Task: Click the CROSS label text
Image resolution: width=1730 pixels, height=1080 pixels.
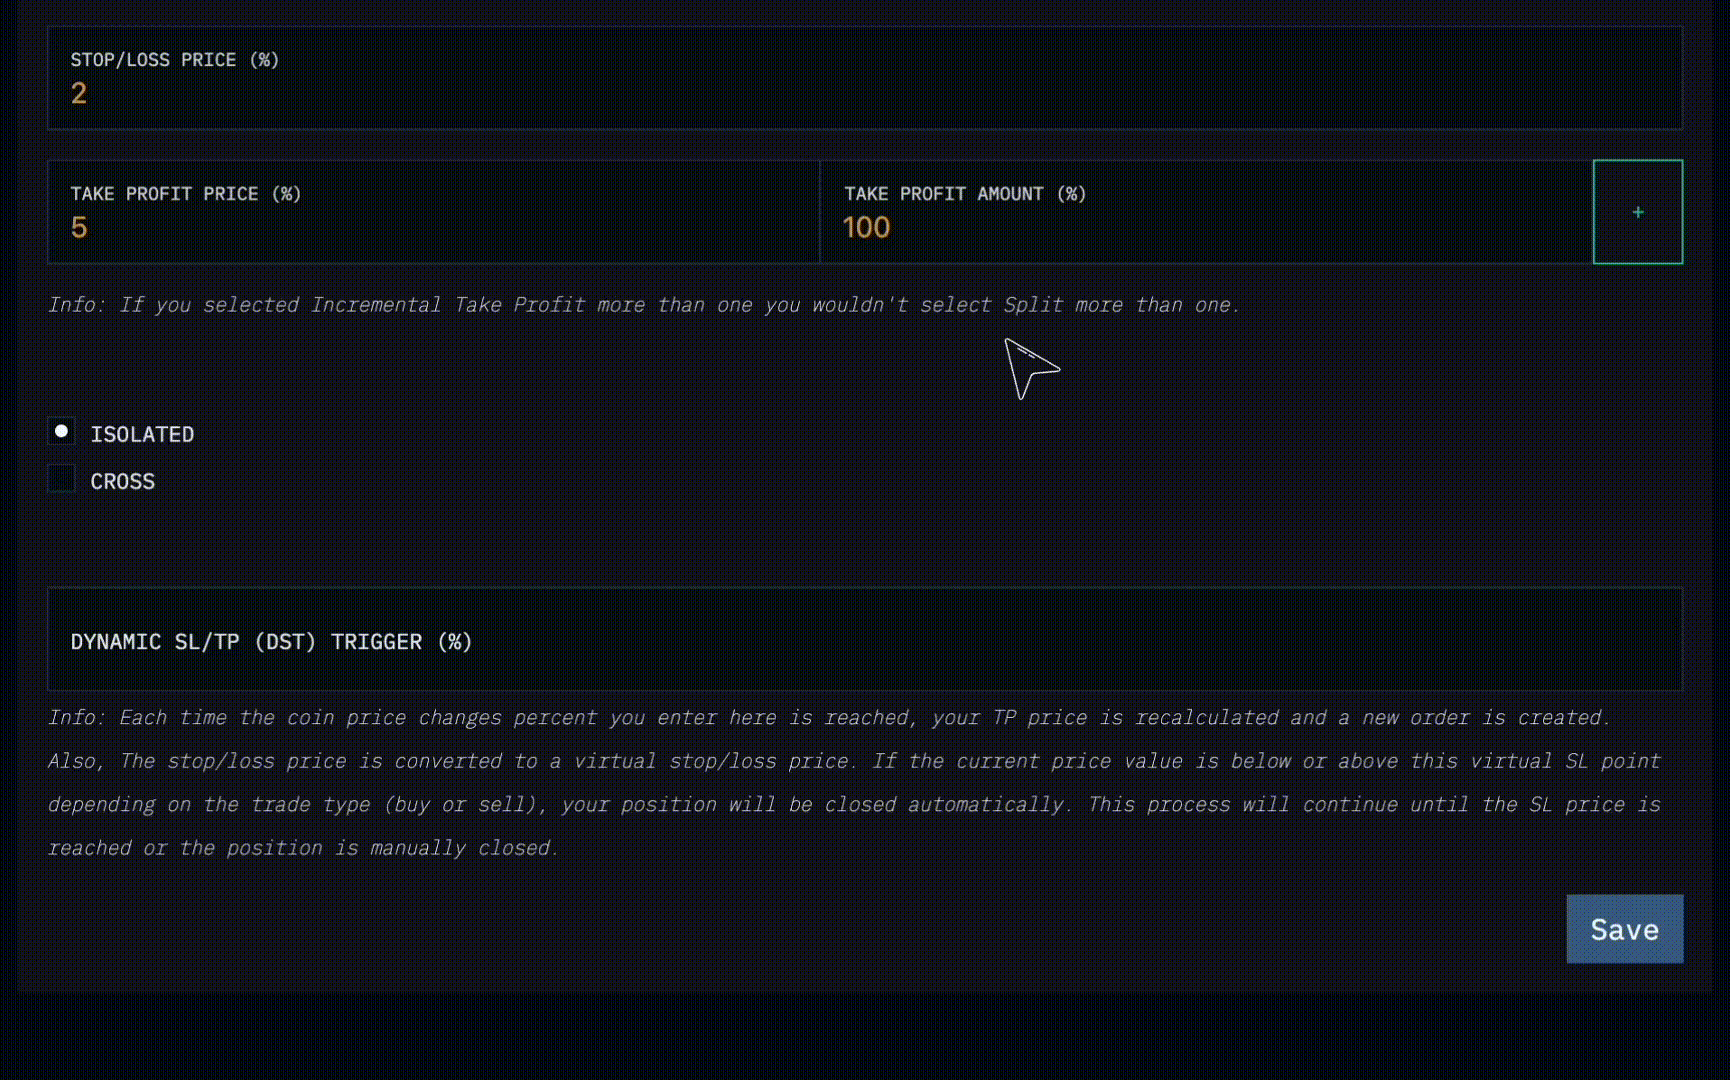Action: point(123,481)
